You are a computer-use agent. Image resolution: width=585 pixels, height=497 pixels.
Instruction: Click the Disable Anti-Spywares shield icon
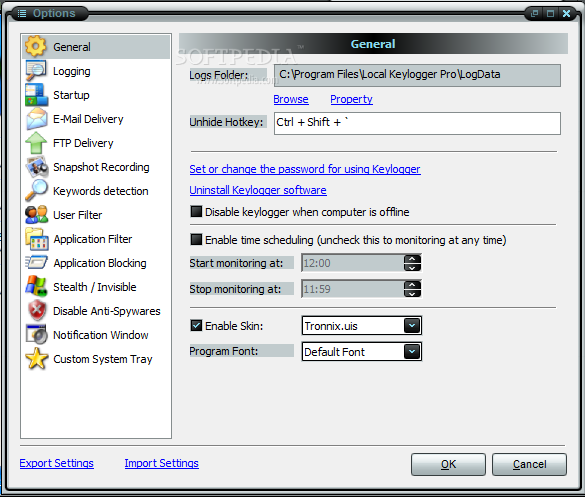click(x=37, y=310)
